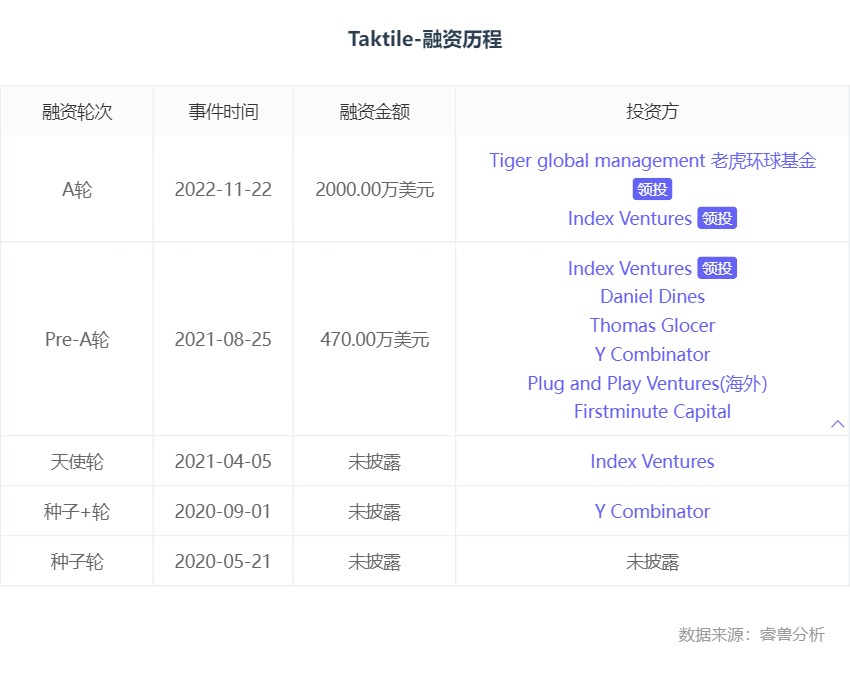Select date 2021-08-25
Screen dimensions: 850x677
223,339
